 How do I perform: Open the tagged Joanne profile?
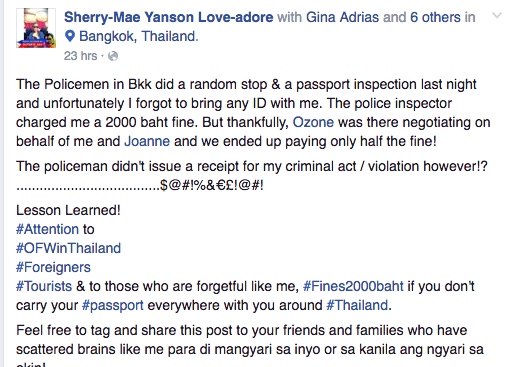147,141
